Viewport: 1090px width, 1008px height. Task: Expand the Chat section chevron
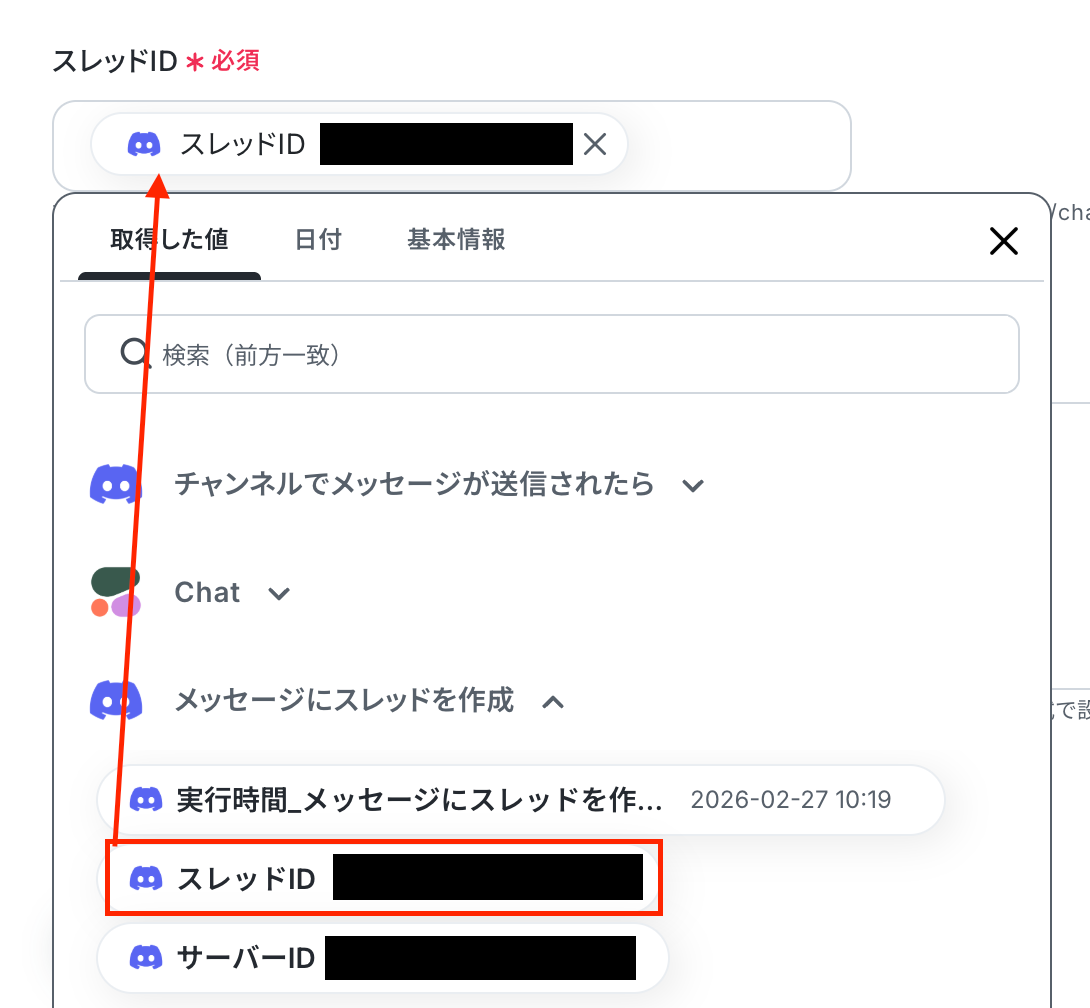[x=279, y=594]
